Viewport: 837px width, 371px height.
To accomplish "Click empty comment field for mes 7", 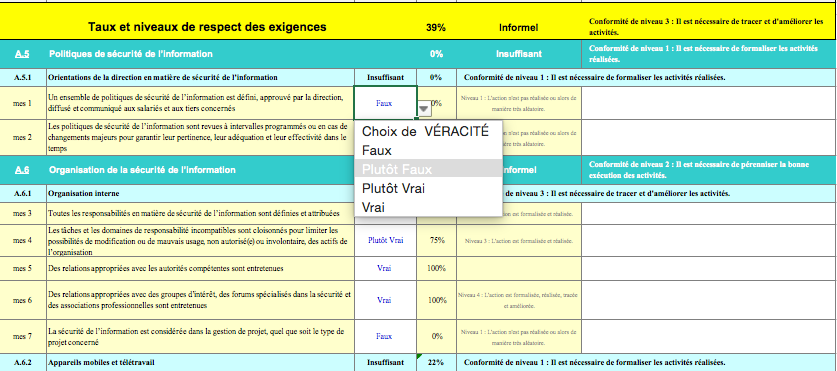I will click(708, 336).
